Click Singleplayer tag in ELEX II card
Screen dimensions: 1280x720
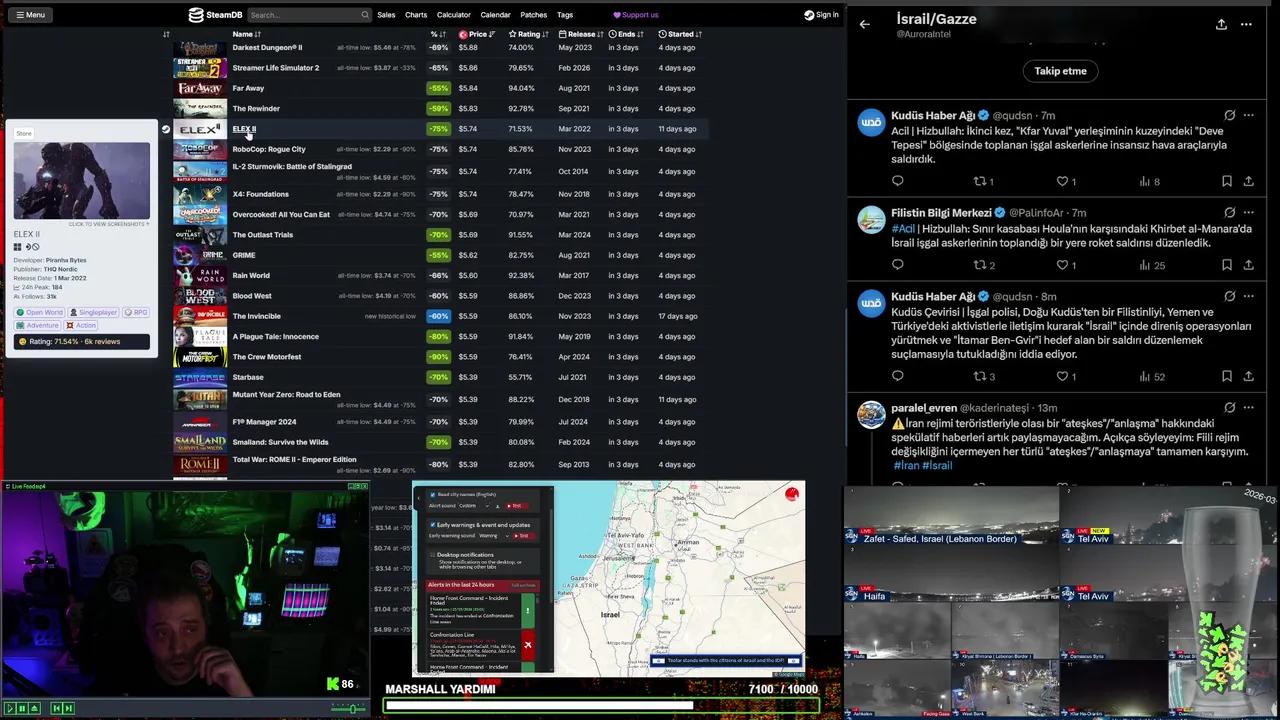[93, 312]
